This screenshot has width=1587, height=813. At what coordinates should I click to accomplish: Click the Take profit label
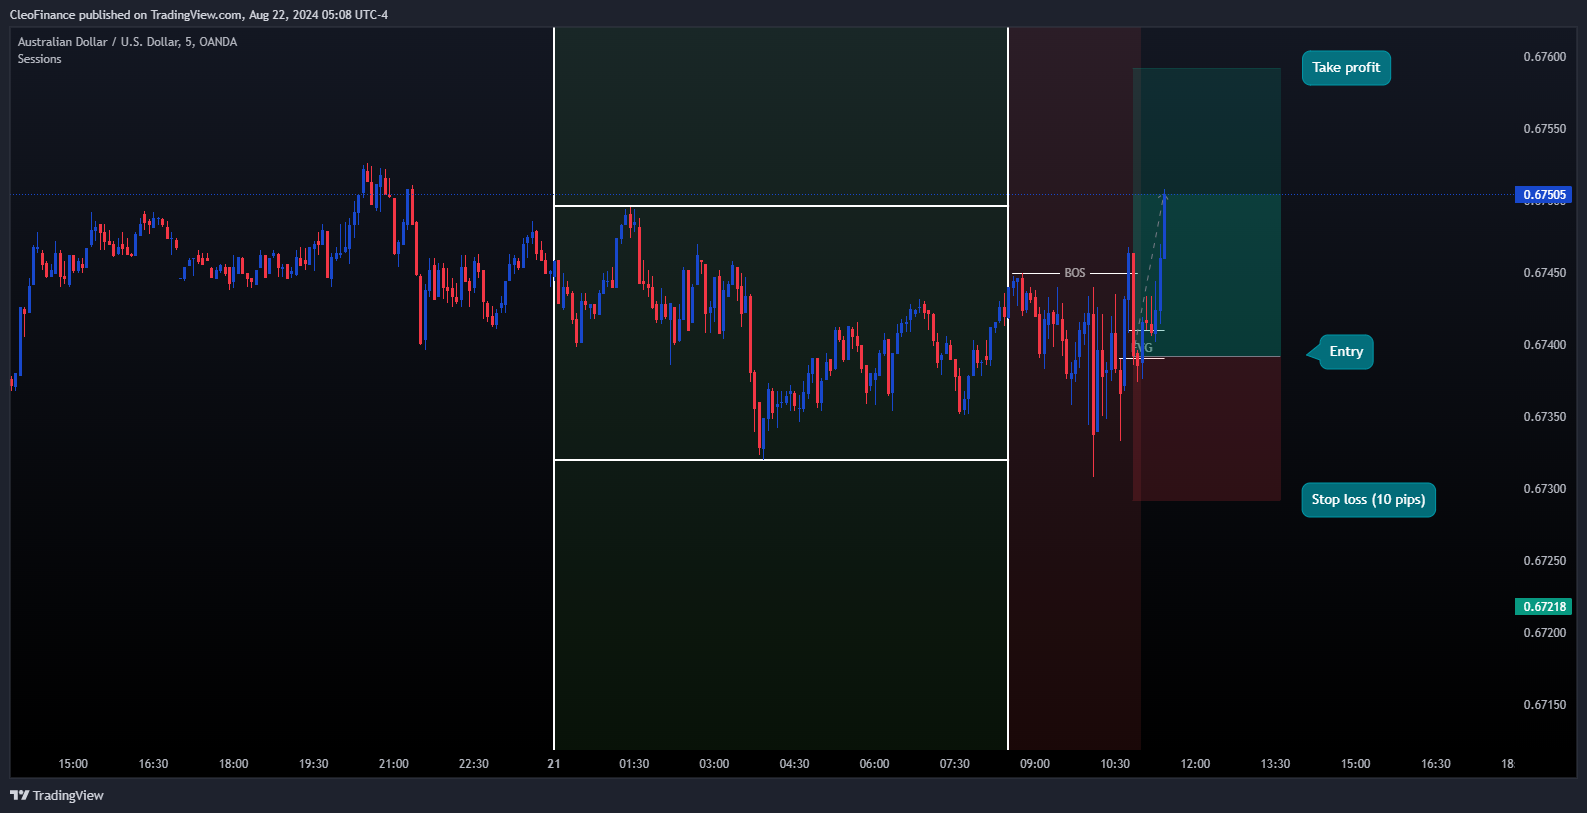pos(1346,68)
